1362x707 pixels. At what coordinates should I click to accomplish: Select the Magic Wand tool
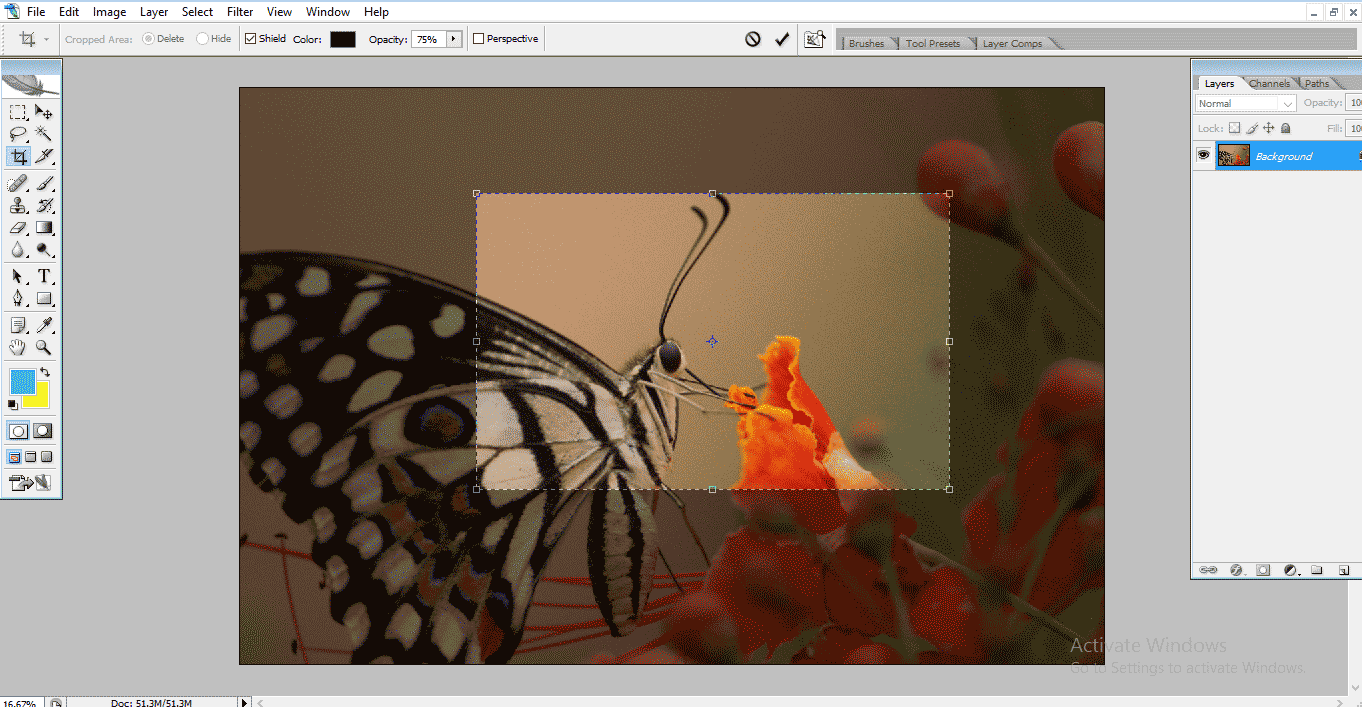click(44, 134)
